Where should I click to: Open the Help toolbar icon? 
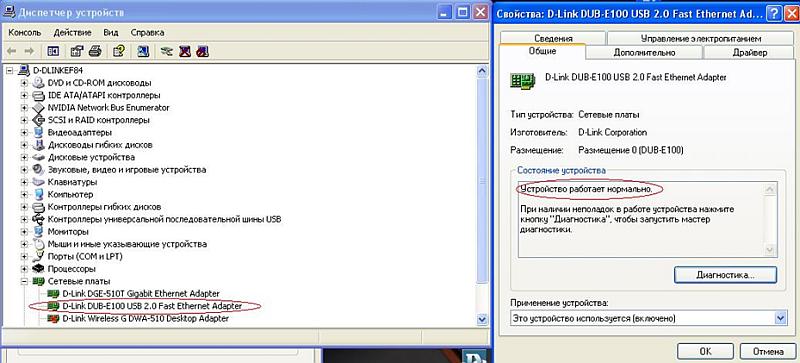118,51
